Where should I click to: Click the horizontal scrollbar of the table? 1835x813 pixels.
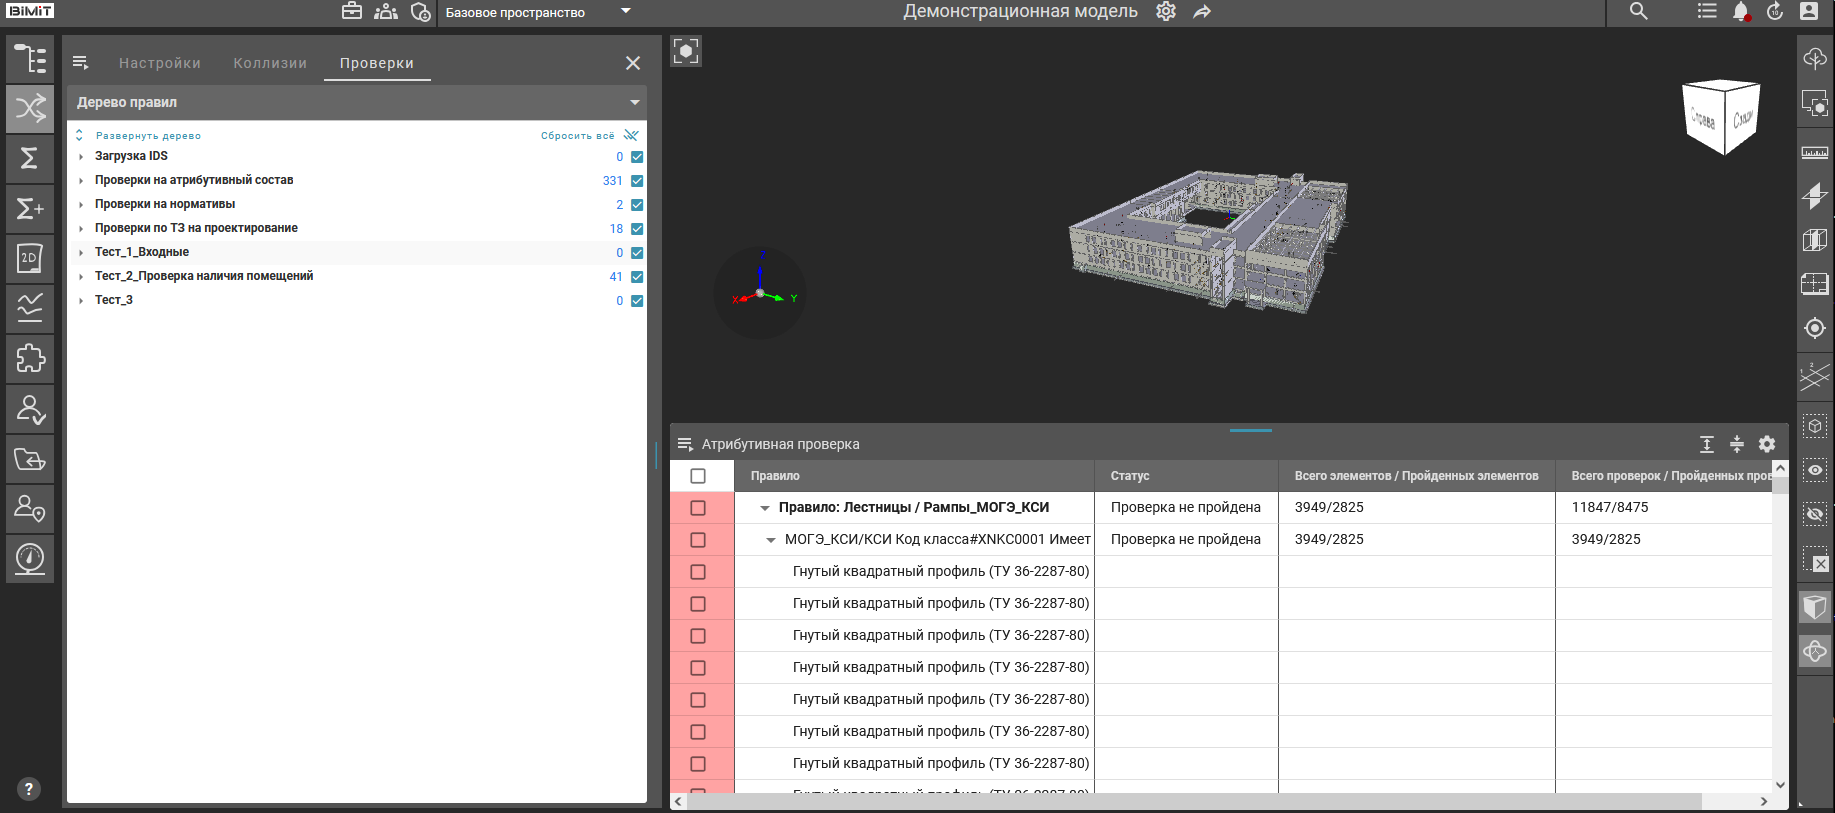pyautogui.click(x=1195, y=802)
